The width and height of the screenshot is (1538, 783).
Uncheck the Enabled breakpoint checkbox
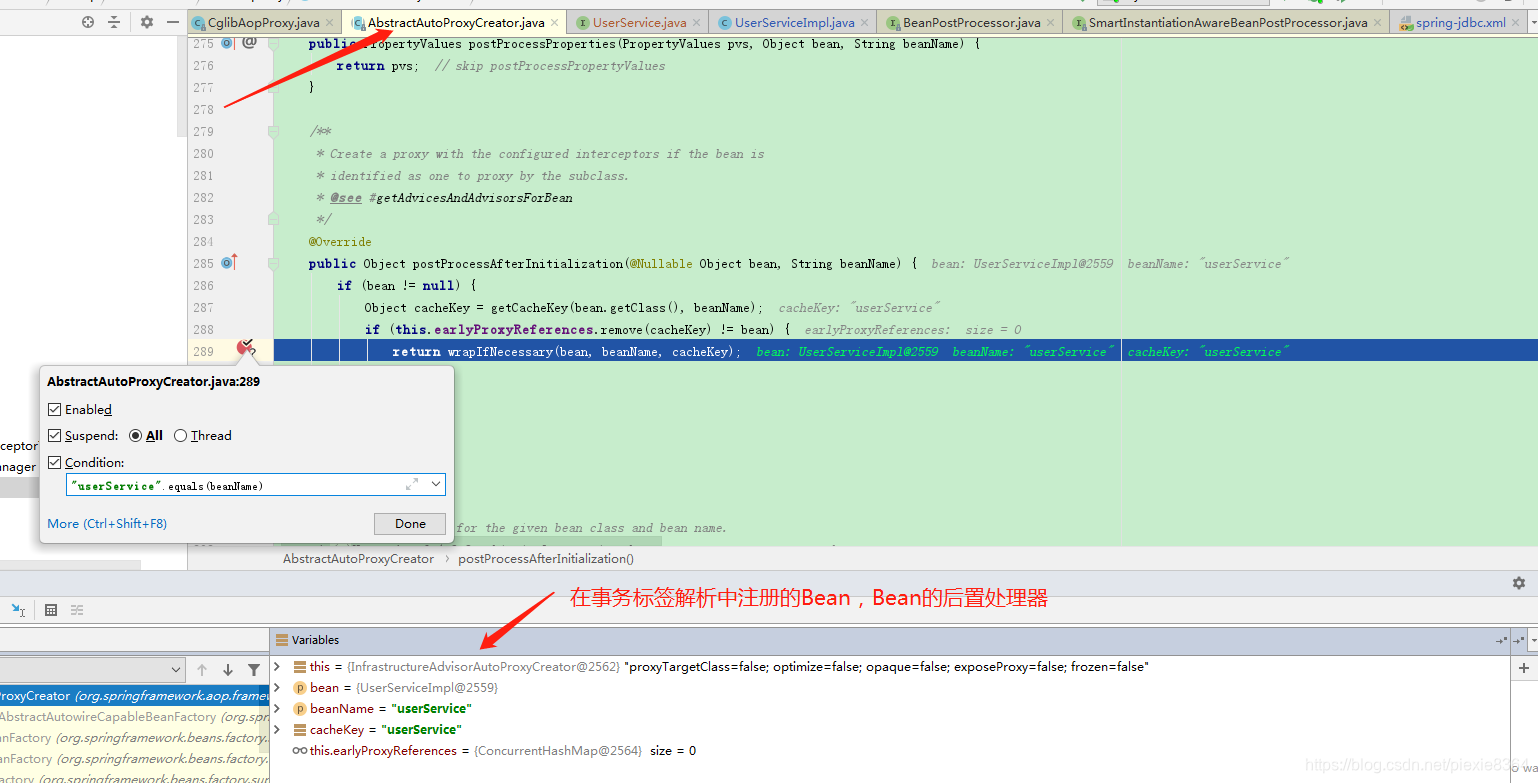coord(55,409)
